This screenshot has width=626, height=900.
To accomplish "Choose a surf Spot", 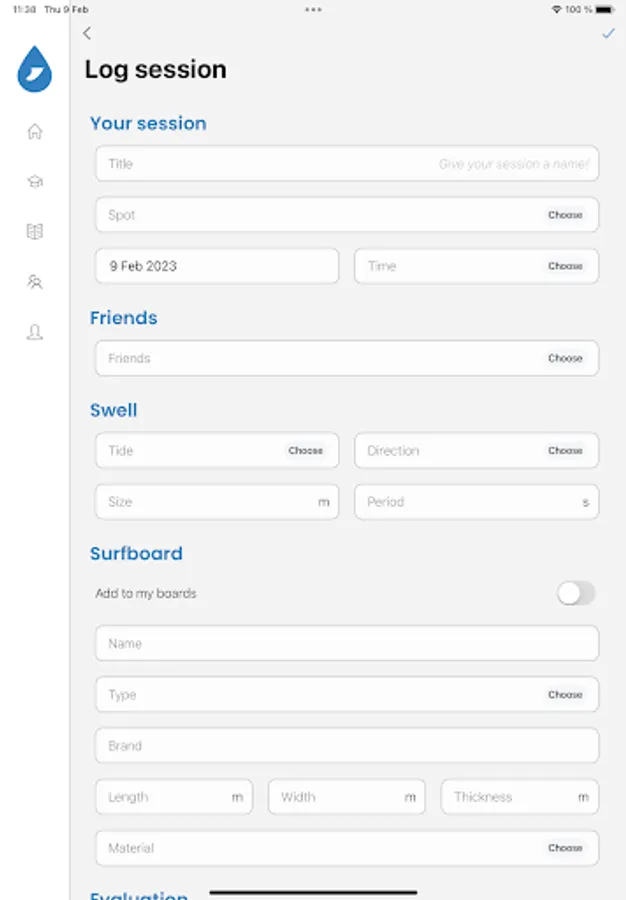I will point(565,215).
